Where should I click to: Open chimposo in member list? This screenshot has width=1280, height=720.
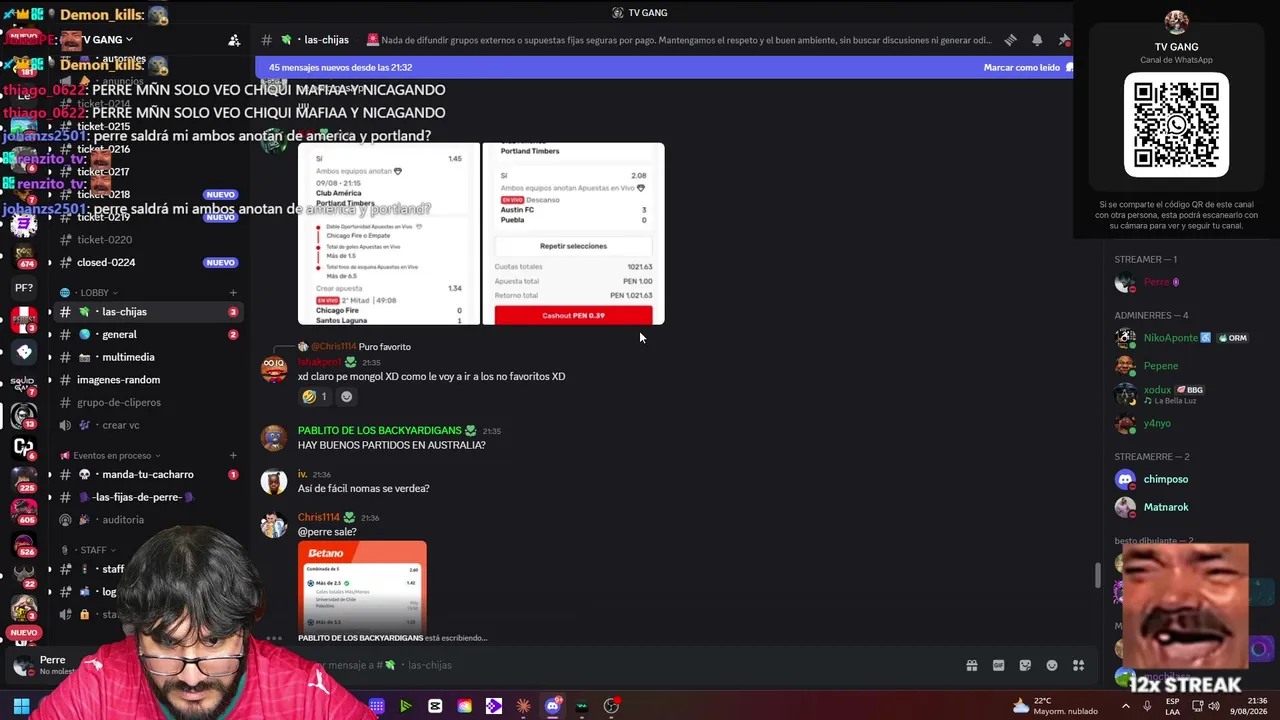1180,479
